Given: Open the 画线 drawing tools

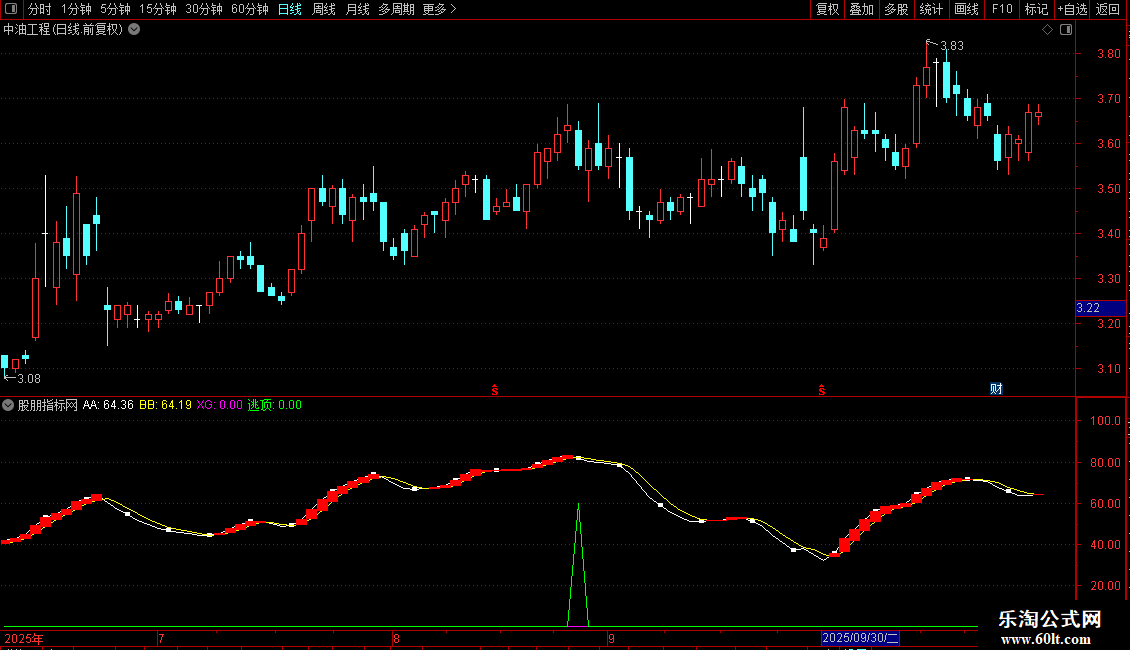Looking at the screenshot, I should pos(966,9).
